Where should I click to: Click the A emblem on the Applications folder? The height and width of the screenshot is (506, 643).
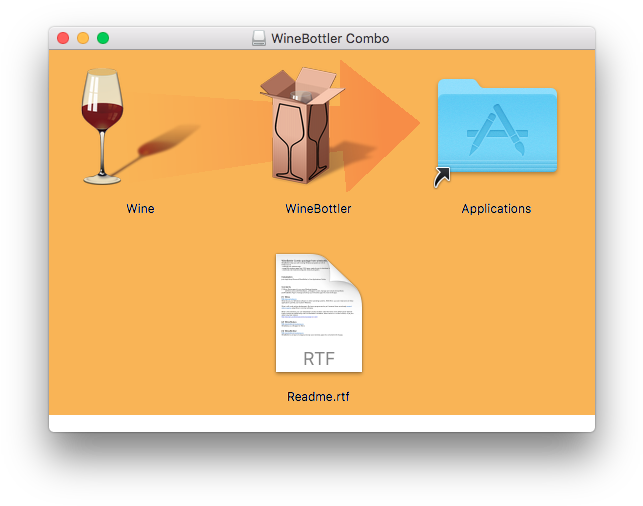(497, 132)
